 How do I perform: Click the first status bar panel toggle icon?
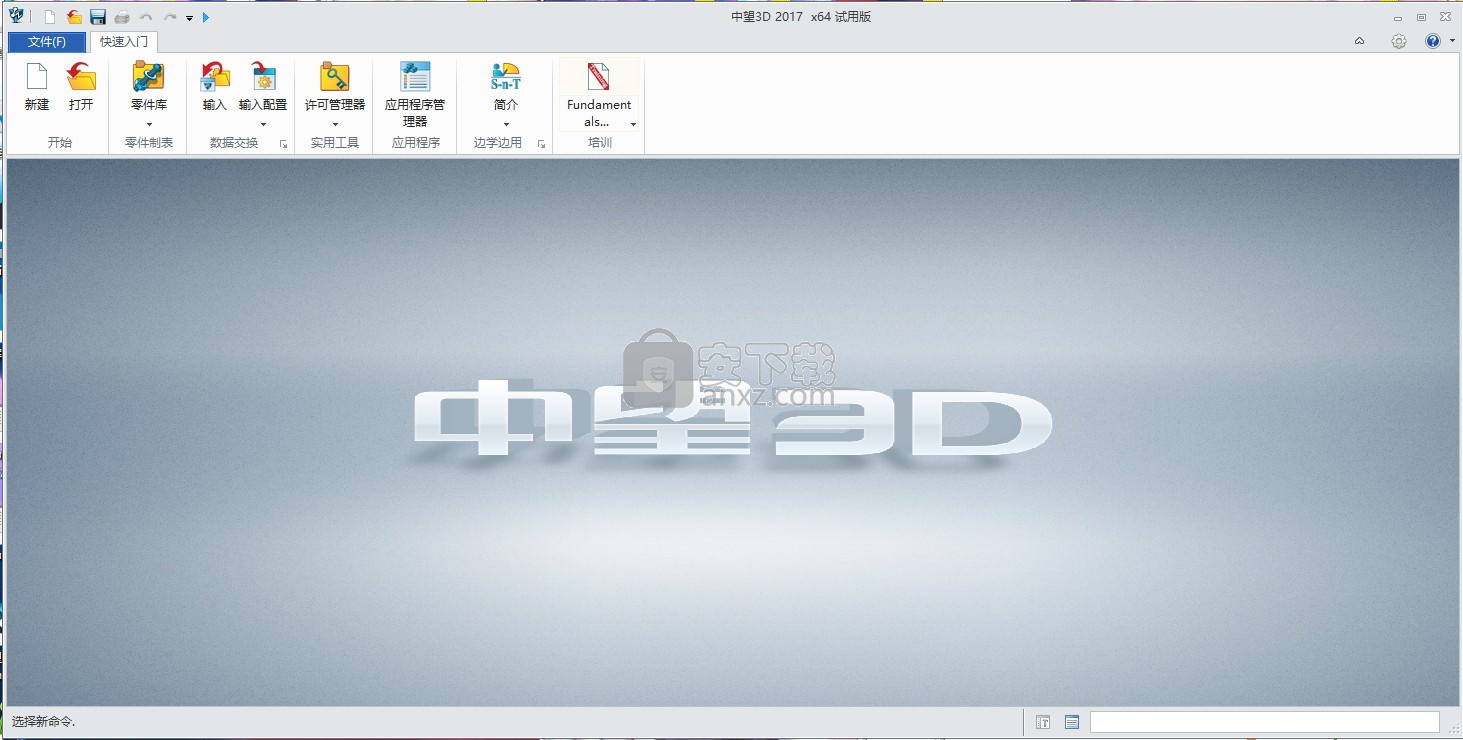1043,722
